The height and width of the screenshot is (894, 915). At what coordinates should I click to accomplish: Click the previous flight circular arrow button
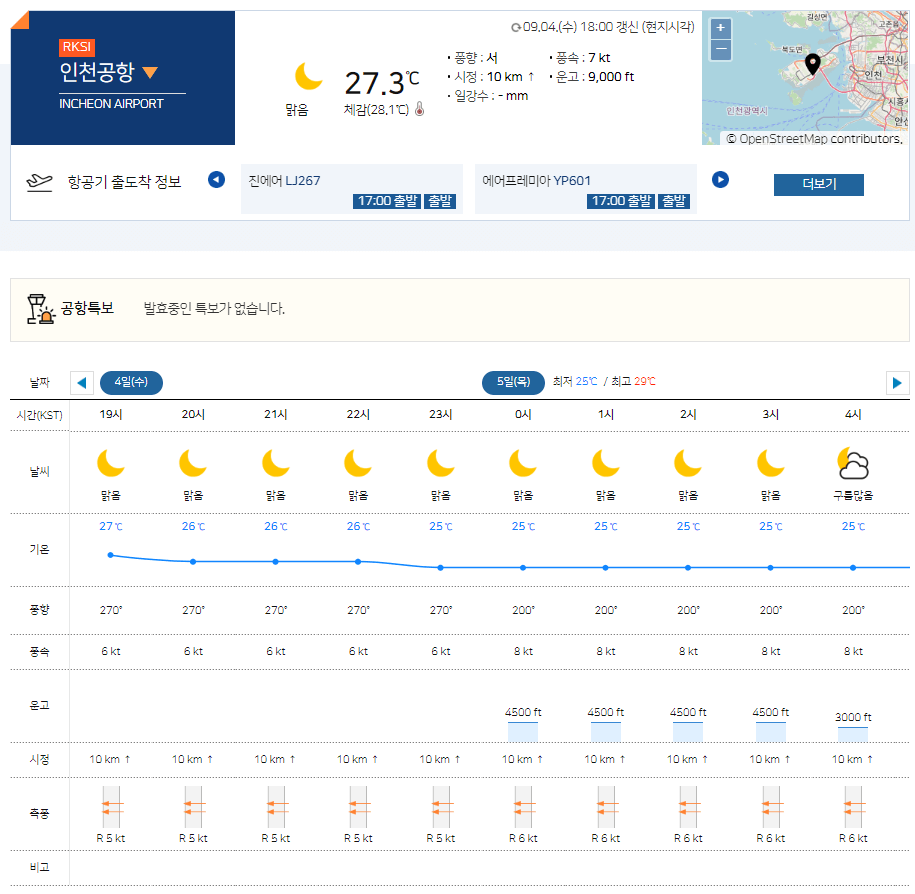217,180
